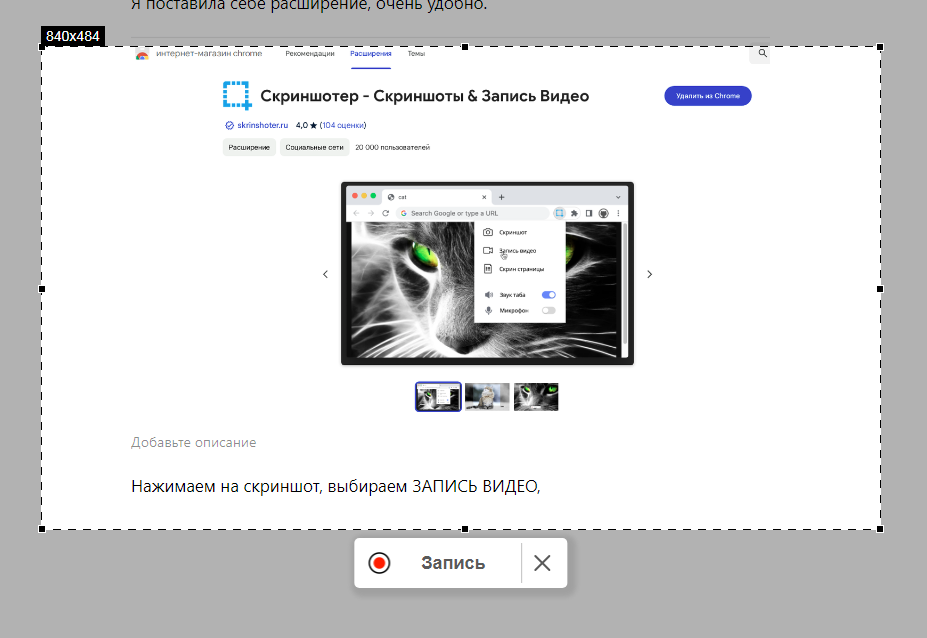
Task: Click the Социальные сети category chip
Action: pyautogui.click(x=315, y=147)
